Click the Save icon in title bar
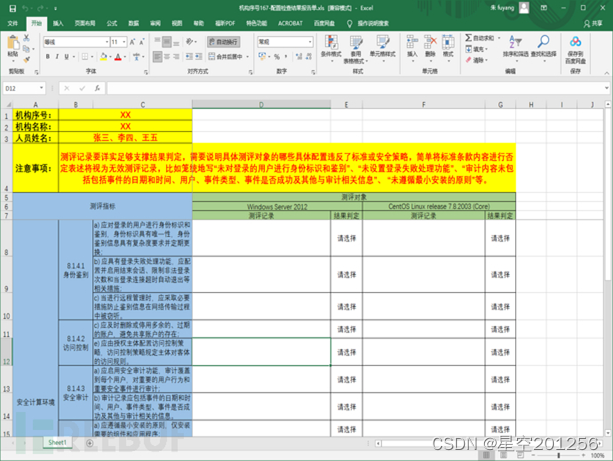 pos(13,8)
